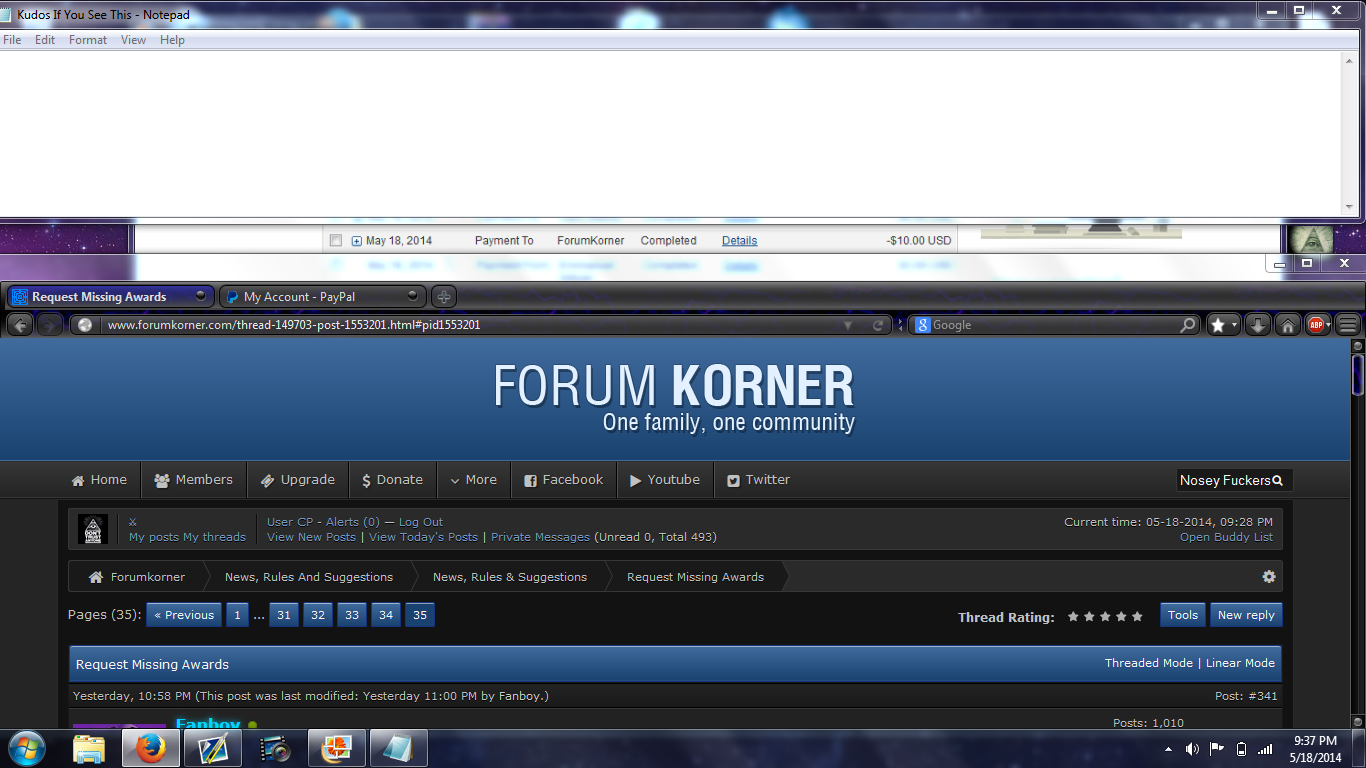Open Notepad Help menu

coord(172,40)
